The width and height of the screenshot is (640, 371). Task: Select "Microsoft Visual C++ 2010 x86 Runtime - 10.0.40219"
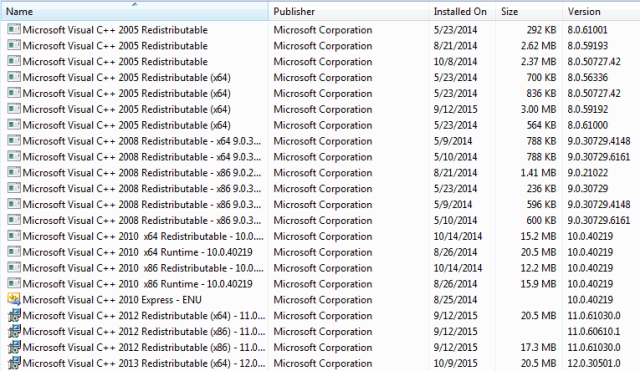point(138,284)
